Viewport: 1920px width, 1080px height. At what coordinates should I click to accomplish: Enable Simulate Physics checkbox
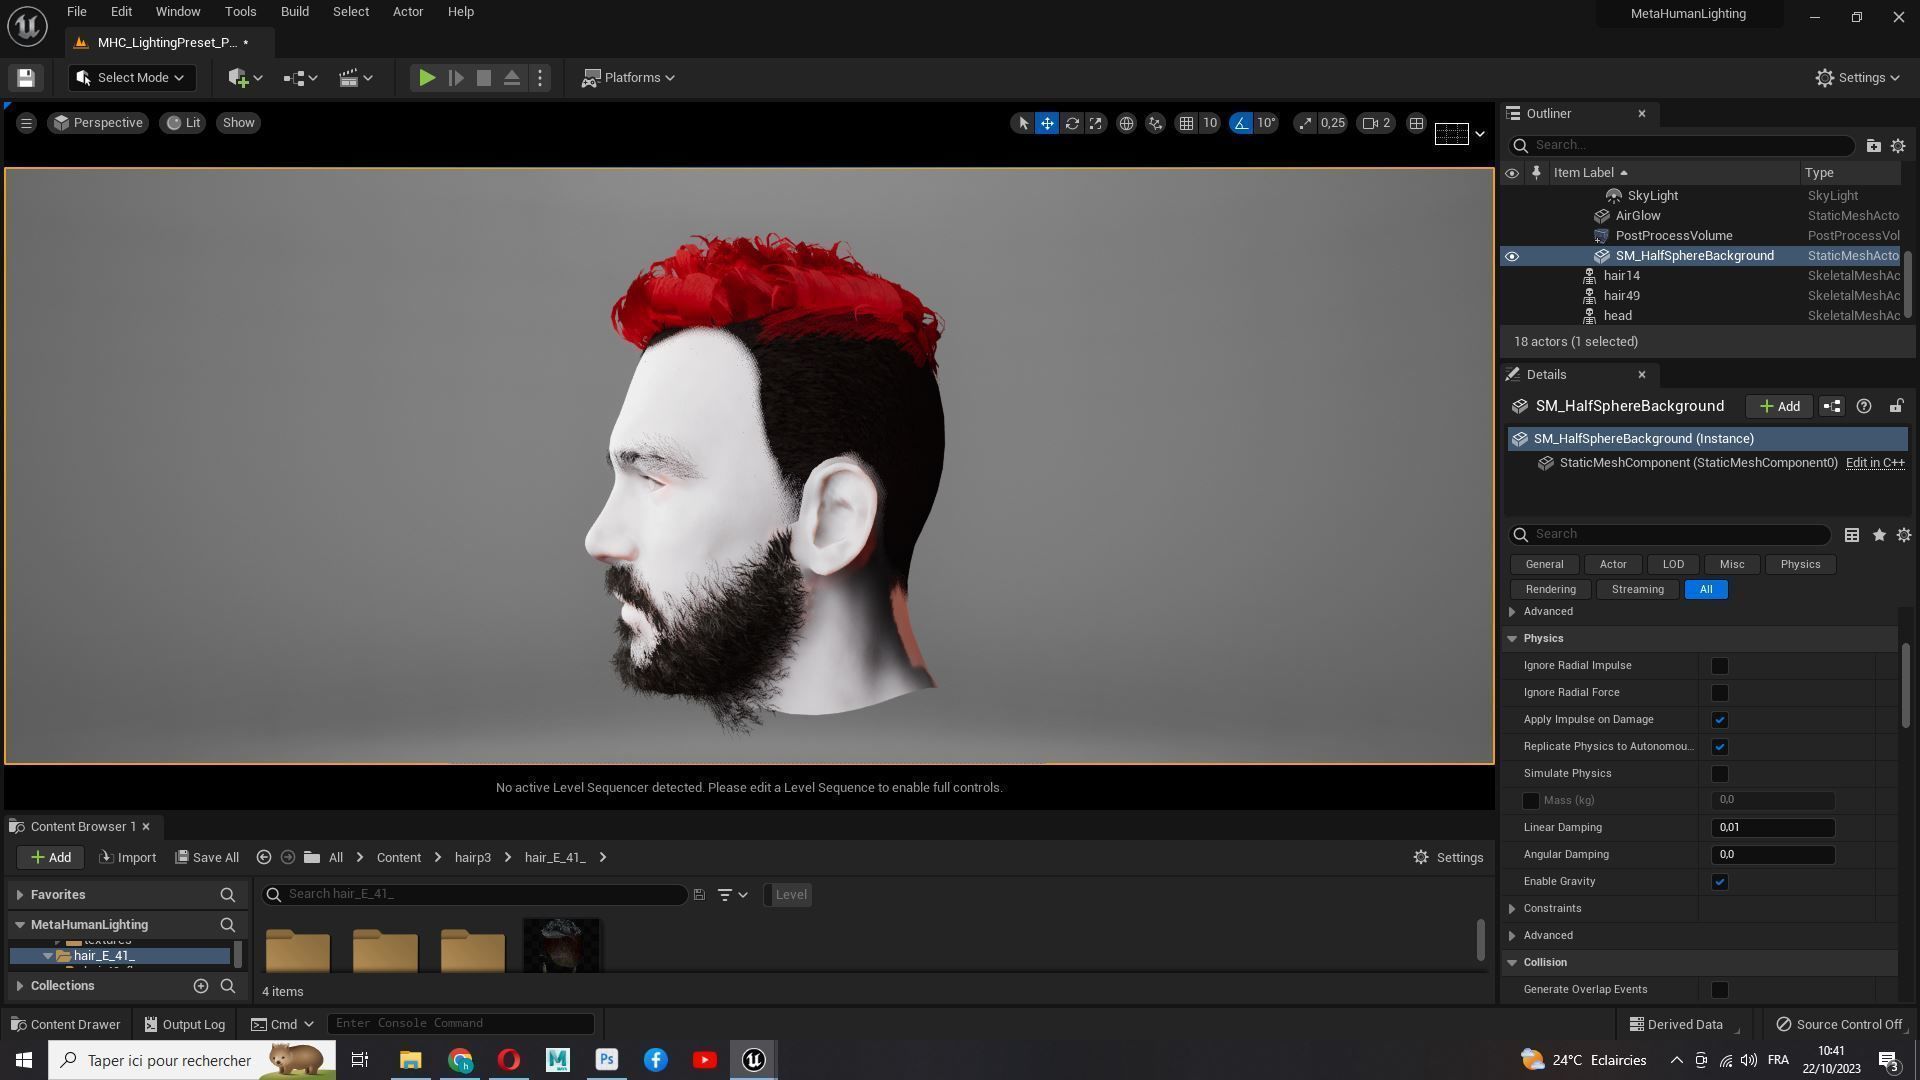(x=1719, y=774)
